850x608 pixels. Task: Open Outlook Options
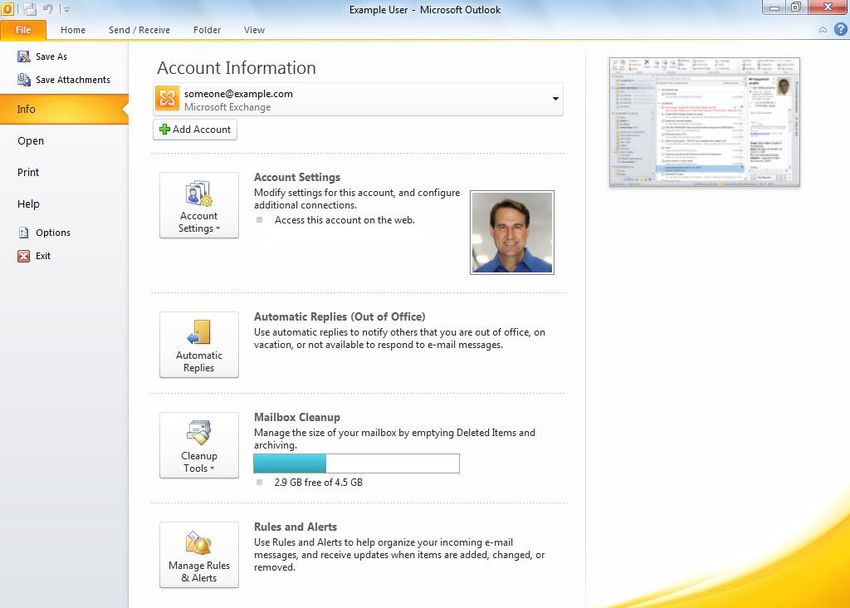[x=44, y=232]
